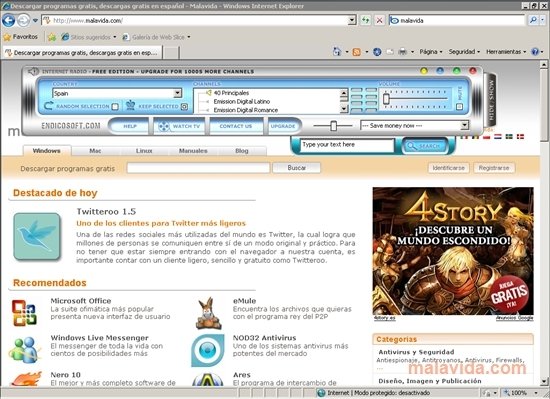Click the radio toolbar SEARCH button
The width and height of the screenshot is (550, 399).
[x=424, y=146]
